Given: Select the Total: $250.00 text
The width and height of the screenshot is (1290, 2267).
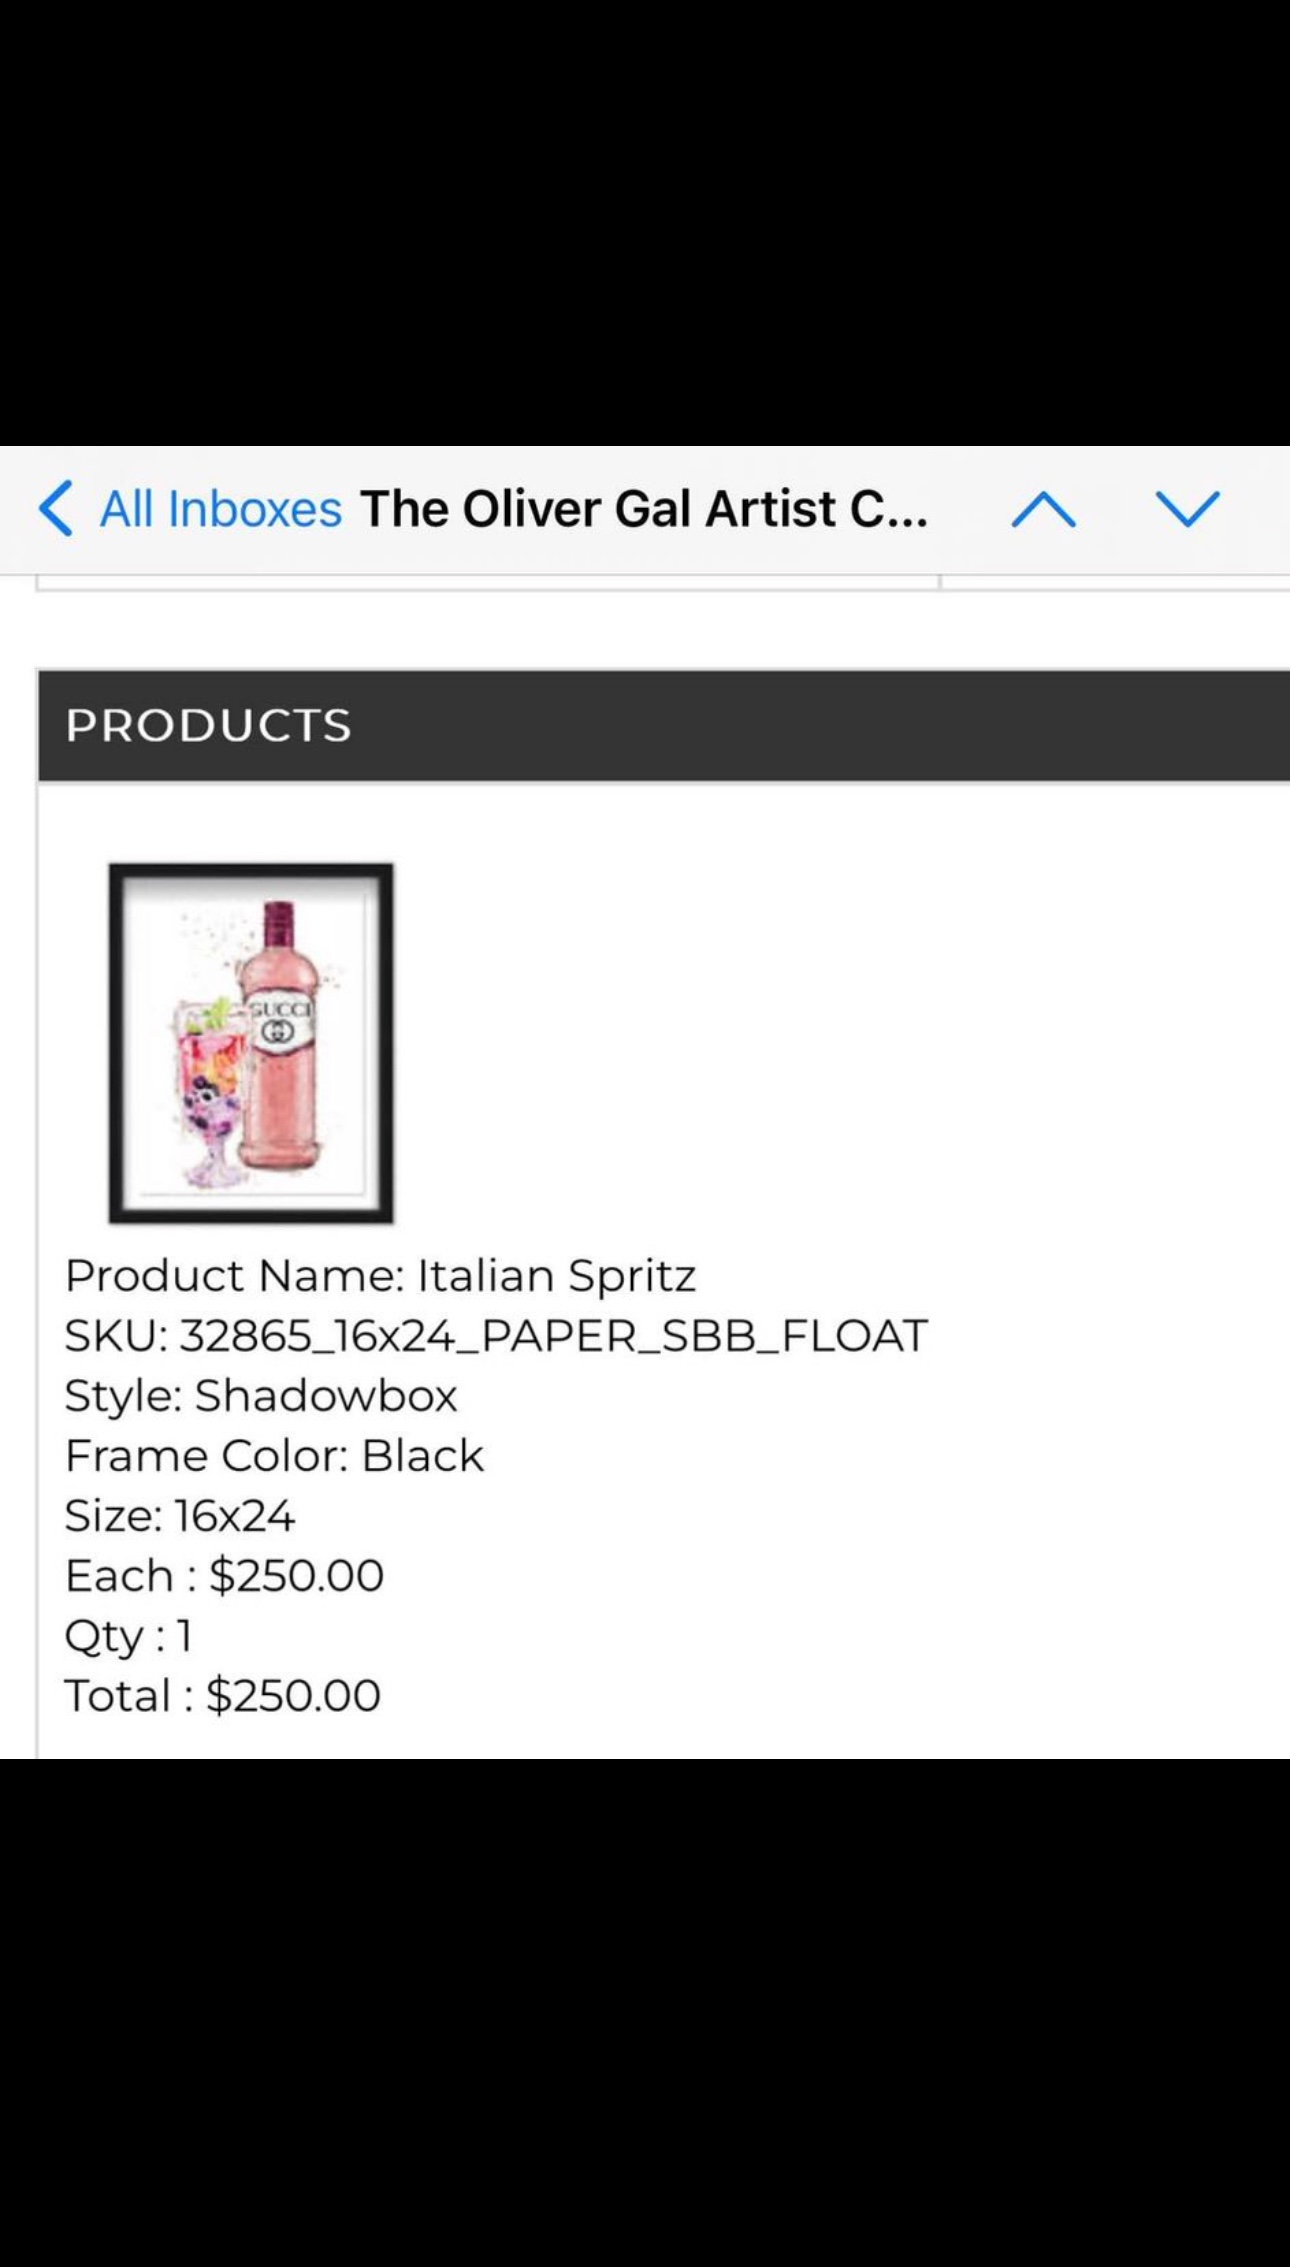Looking at the screenshot, I should point(222,1694).
